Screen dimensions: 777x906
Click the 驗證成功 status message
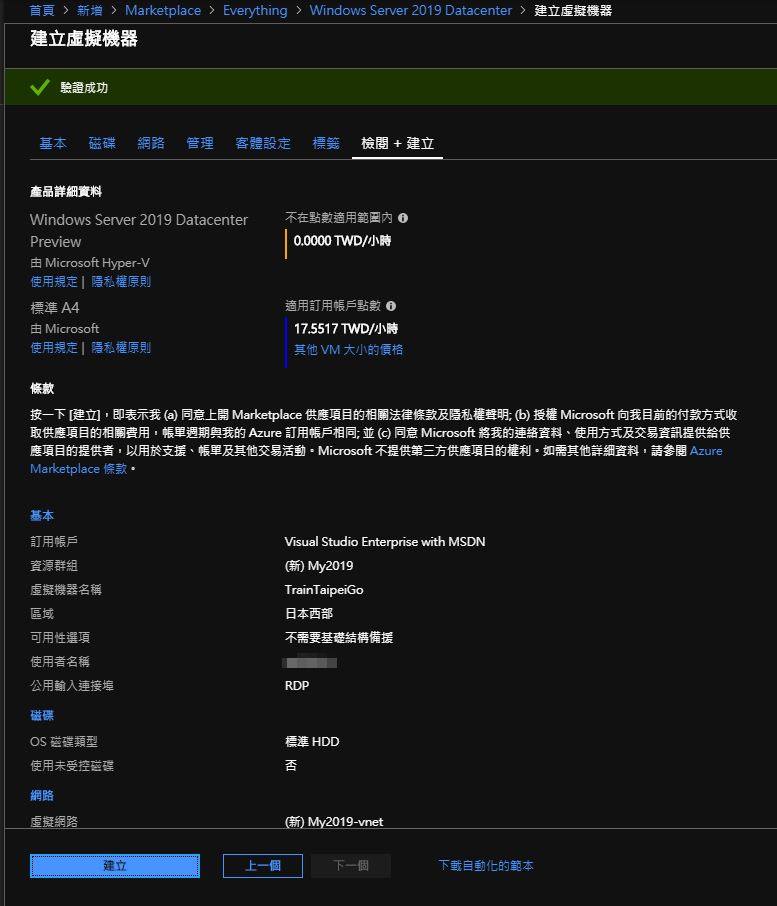[x=84, y=87]
